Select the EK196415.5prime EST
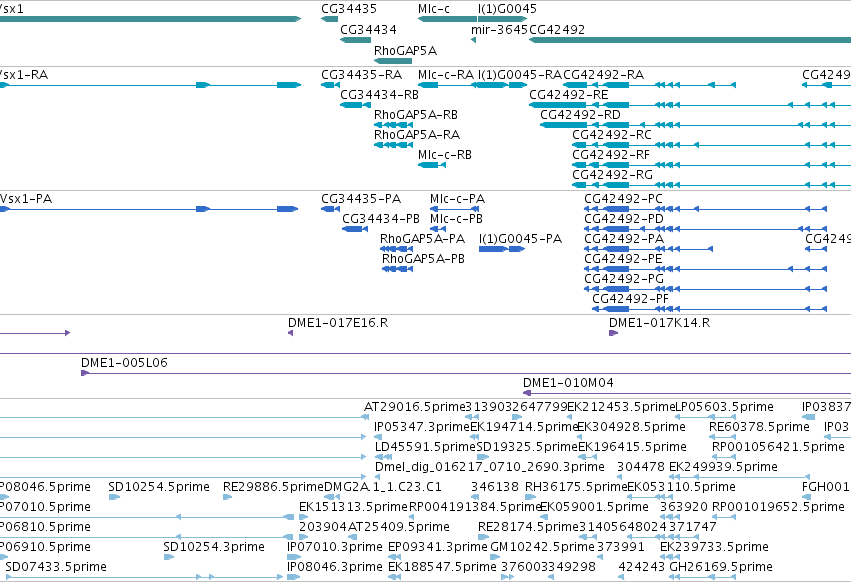Image resolution: width=851 pixels, height=582 pixels. pos(632,447)
